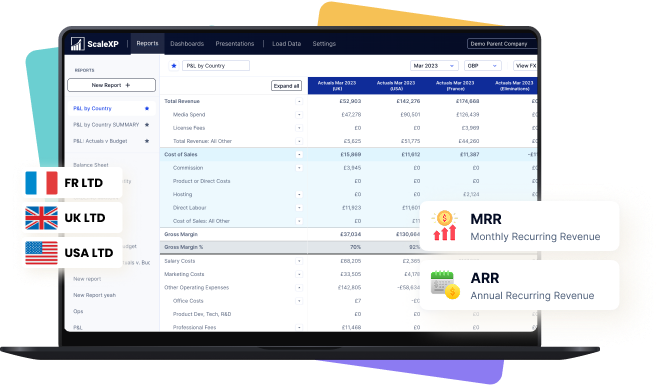Toggle star on P&L Actuals v Budget
Screen dimensions: 660x386
point(147,141)
